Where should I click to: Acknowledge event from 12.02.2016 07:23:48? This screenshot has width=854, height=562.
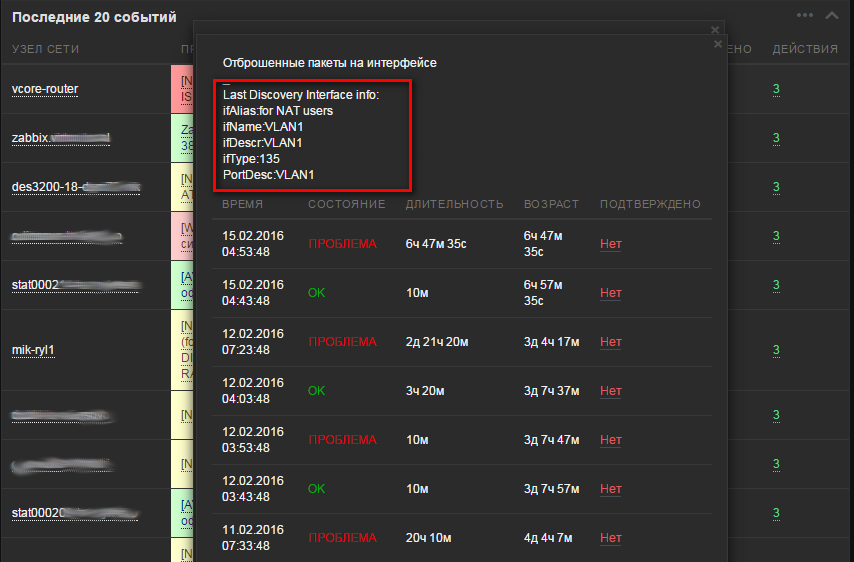tap(611, 342)
